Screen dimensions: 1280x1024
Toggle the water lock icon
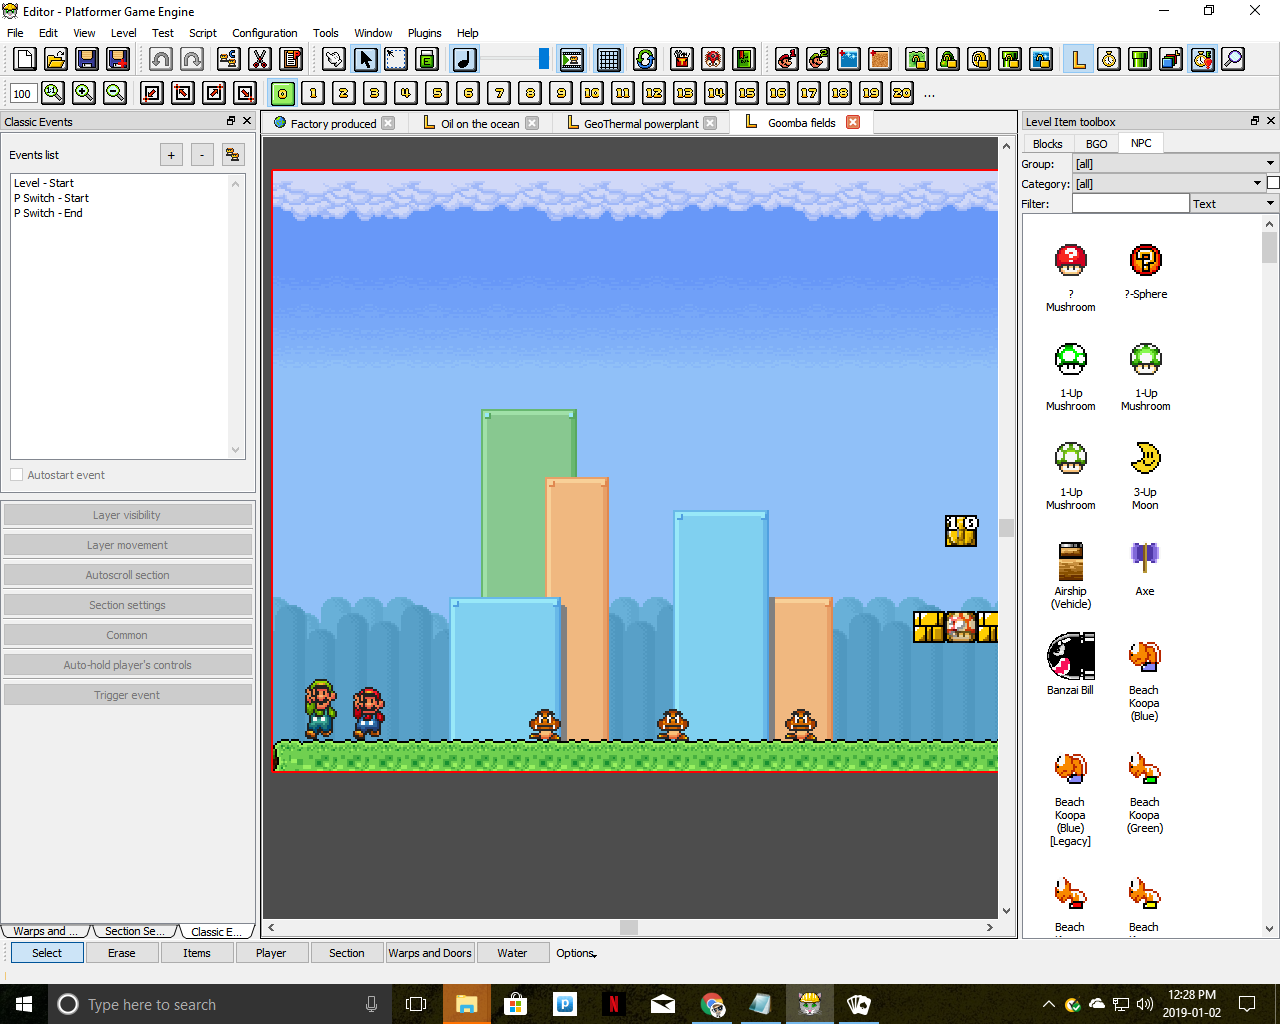[x=1041, y=59]
